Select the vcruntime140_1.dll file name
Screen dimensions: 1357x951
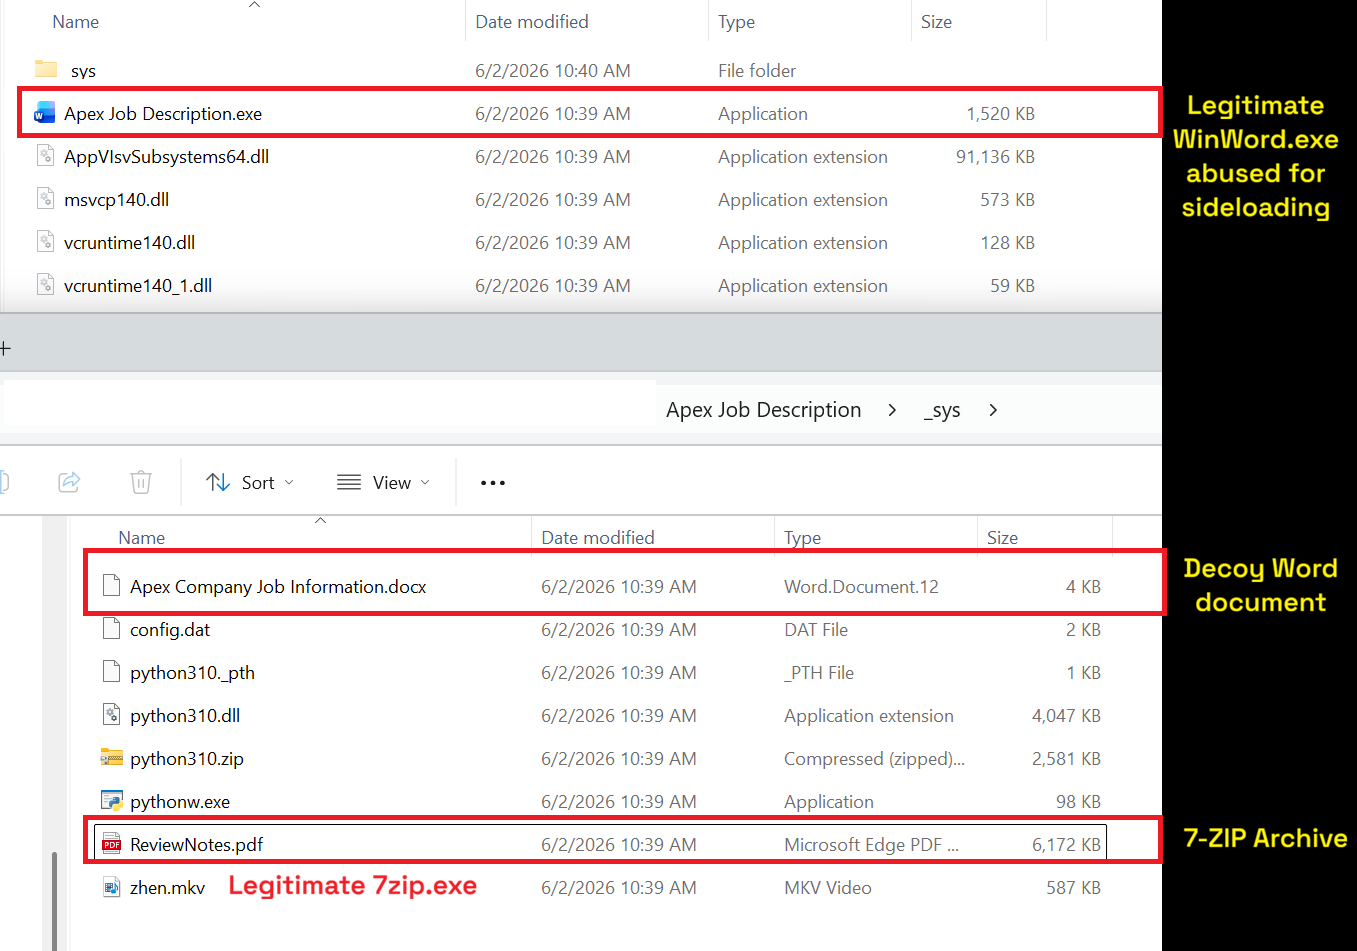[138, 285]
